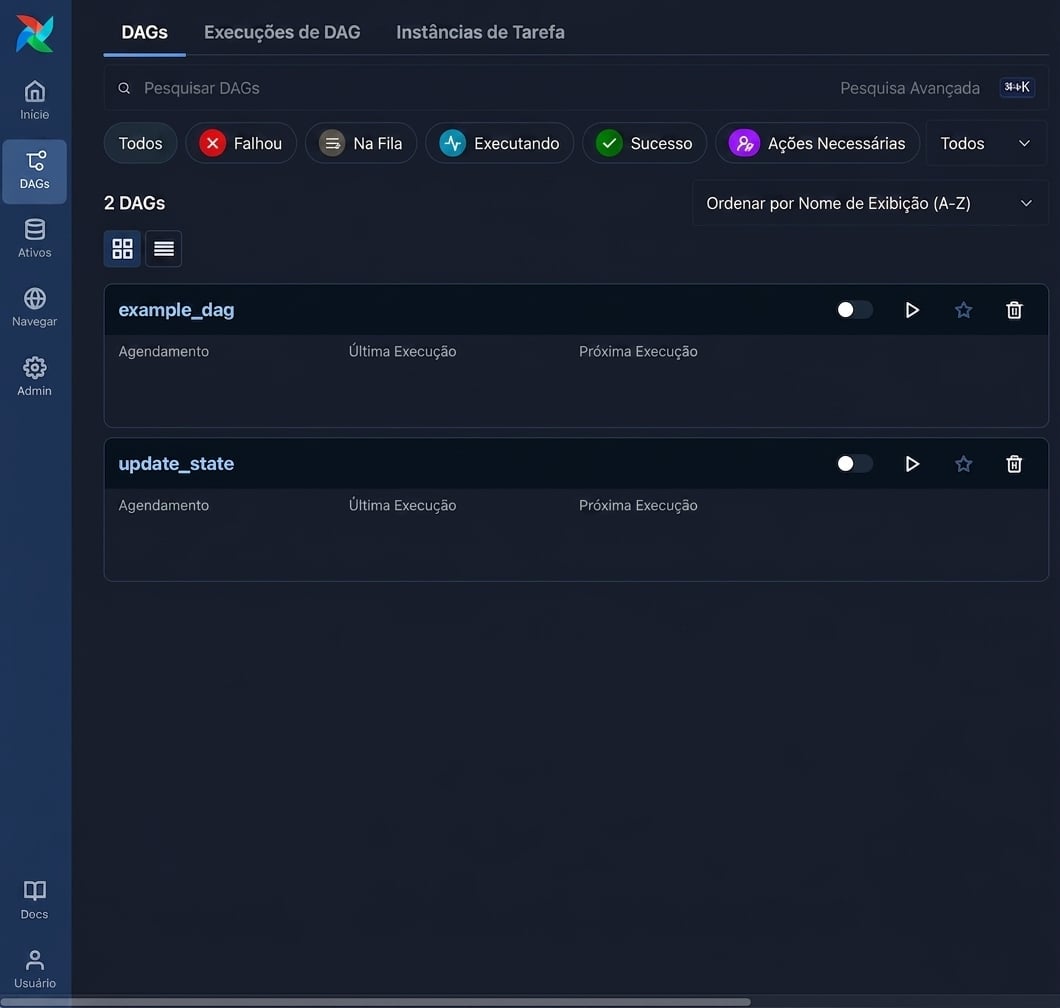The width and height of the screenshot is (1060, 1008).
Task: Go to Início in sidebar
Action: (x=34, y=100)
